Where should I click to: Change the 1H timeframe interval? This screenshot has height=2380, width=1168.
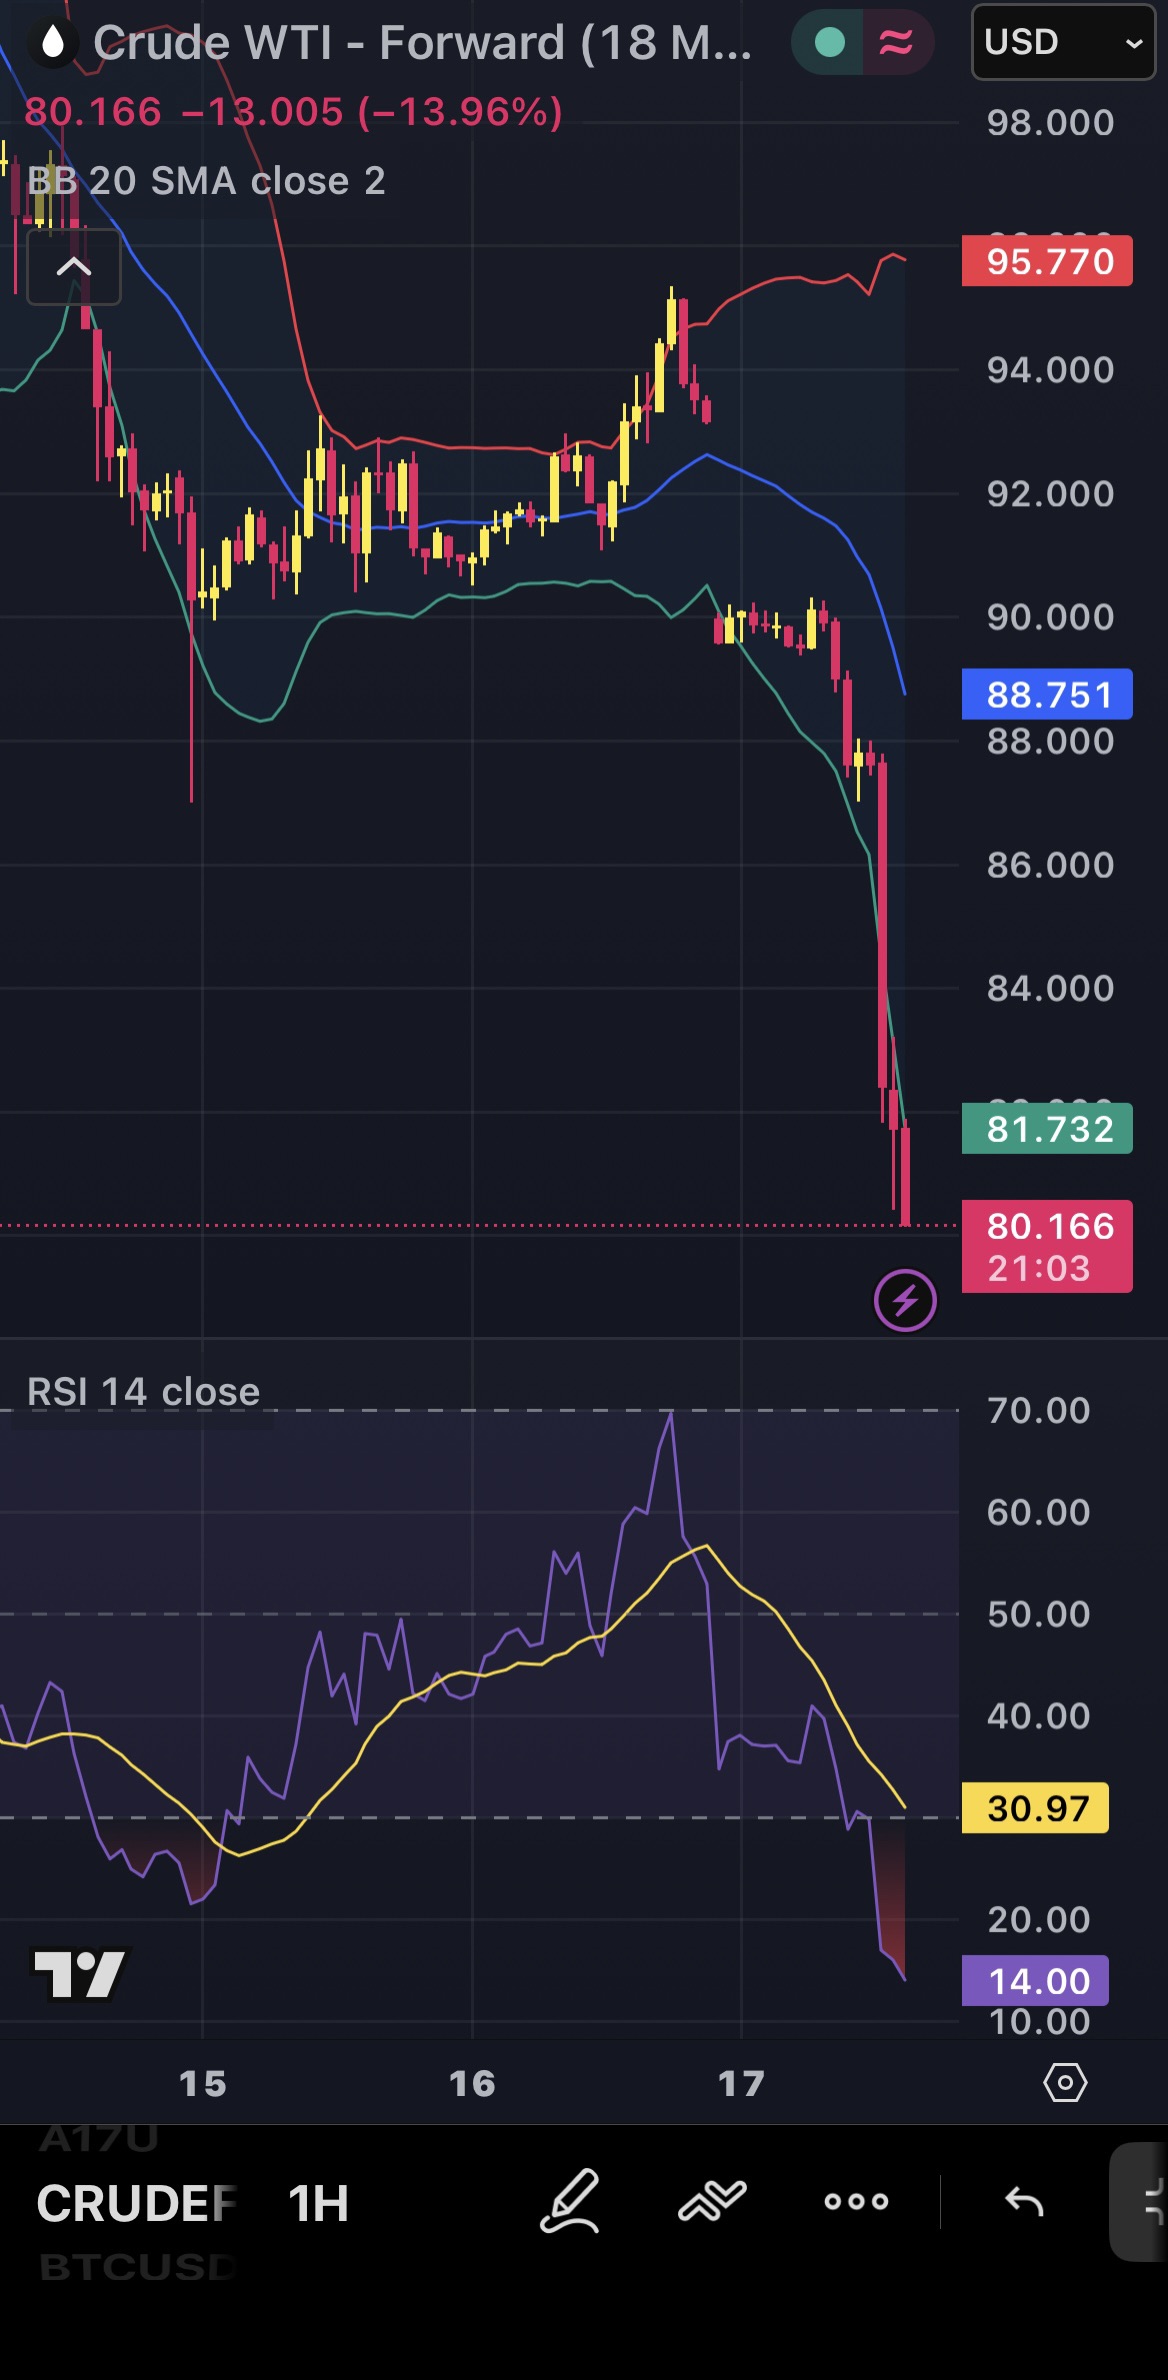tap(318, 2203)
